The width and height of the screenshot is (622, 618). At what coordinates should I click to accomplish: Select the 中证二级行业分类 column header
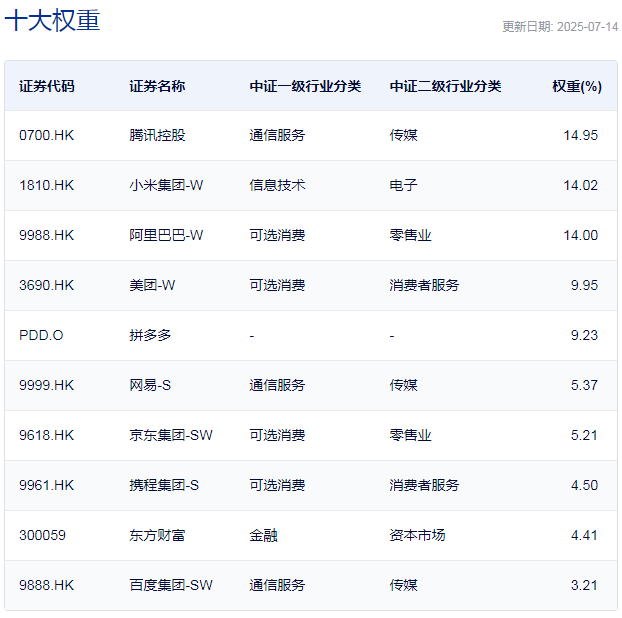pyautogui.click(x=445, y=86)
